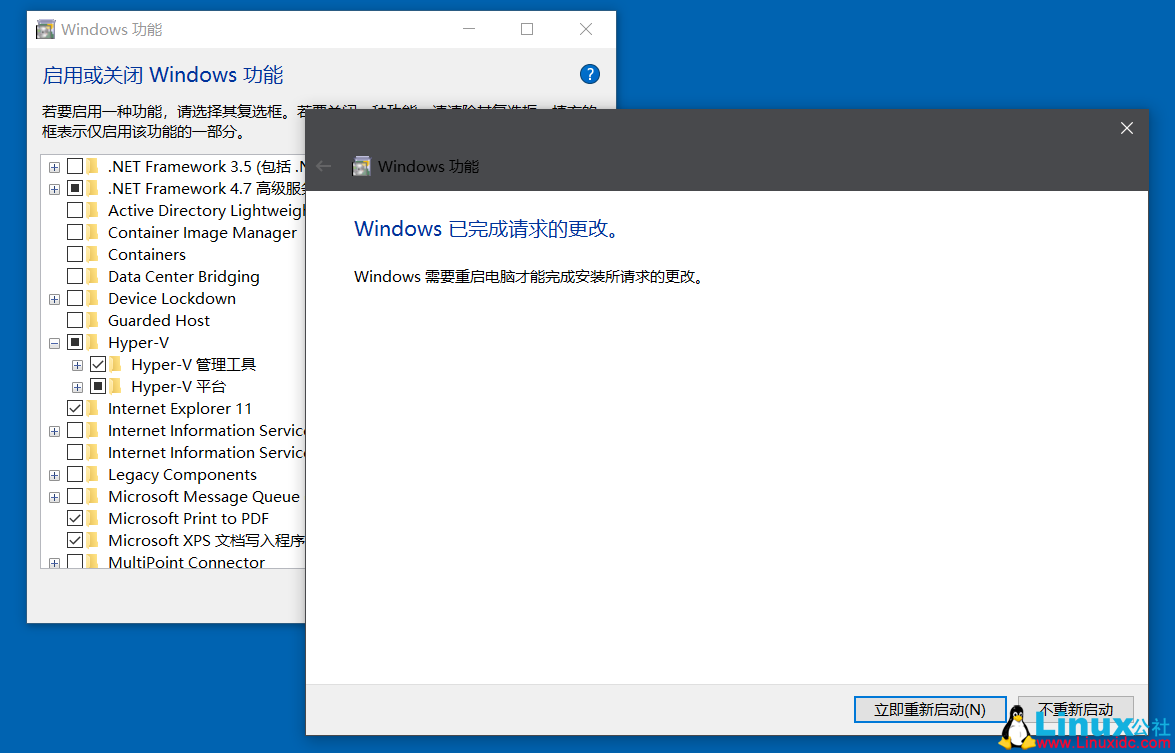
Task: Select the Internet Explorer 11 row text
Action: coord(180,408)
